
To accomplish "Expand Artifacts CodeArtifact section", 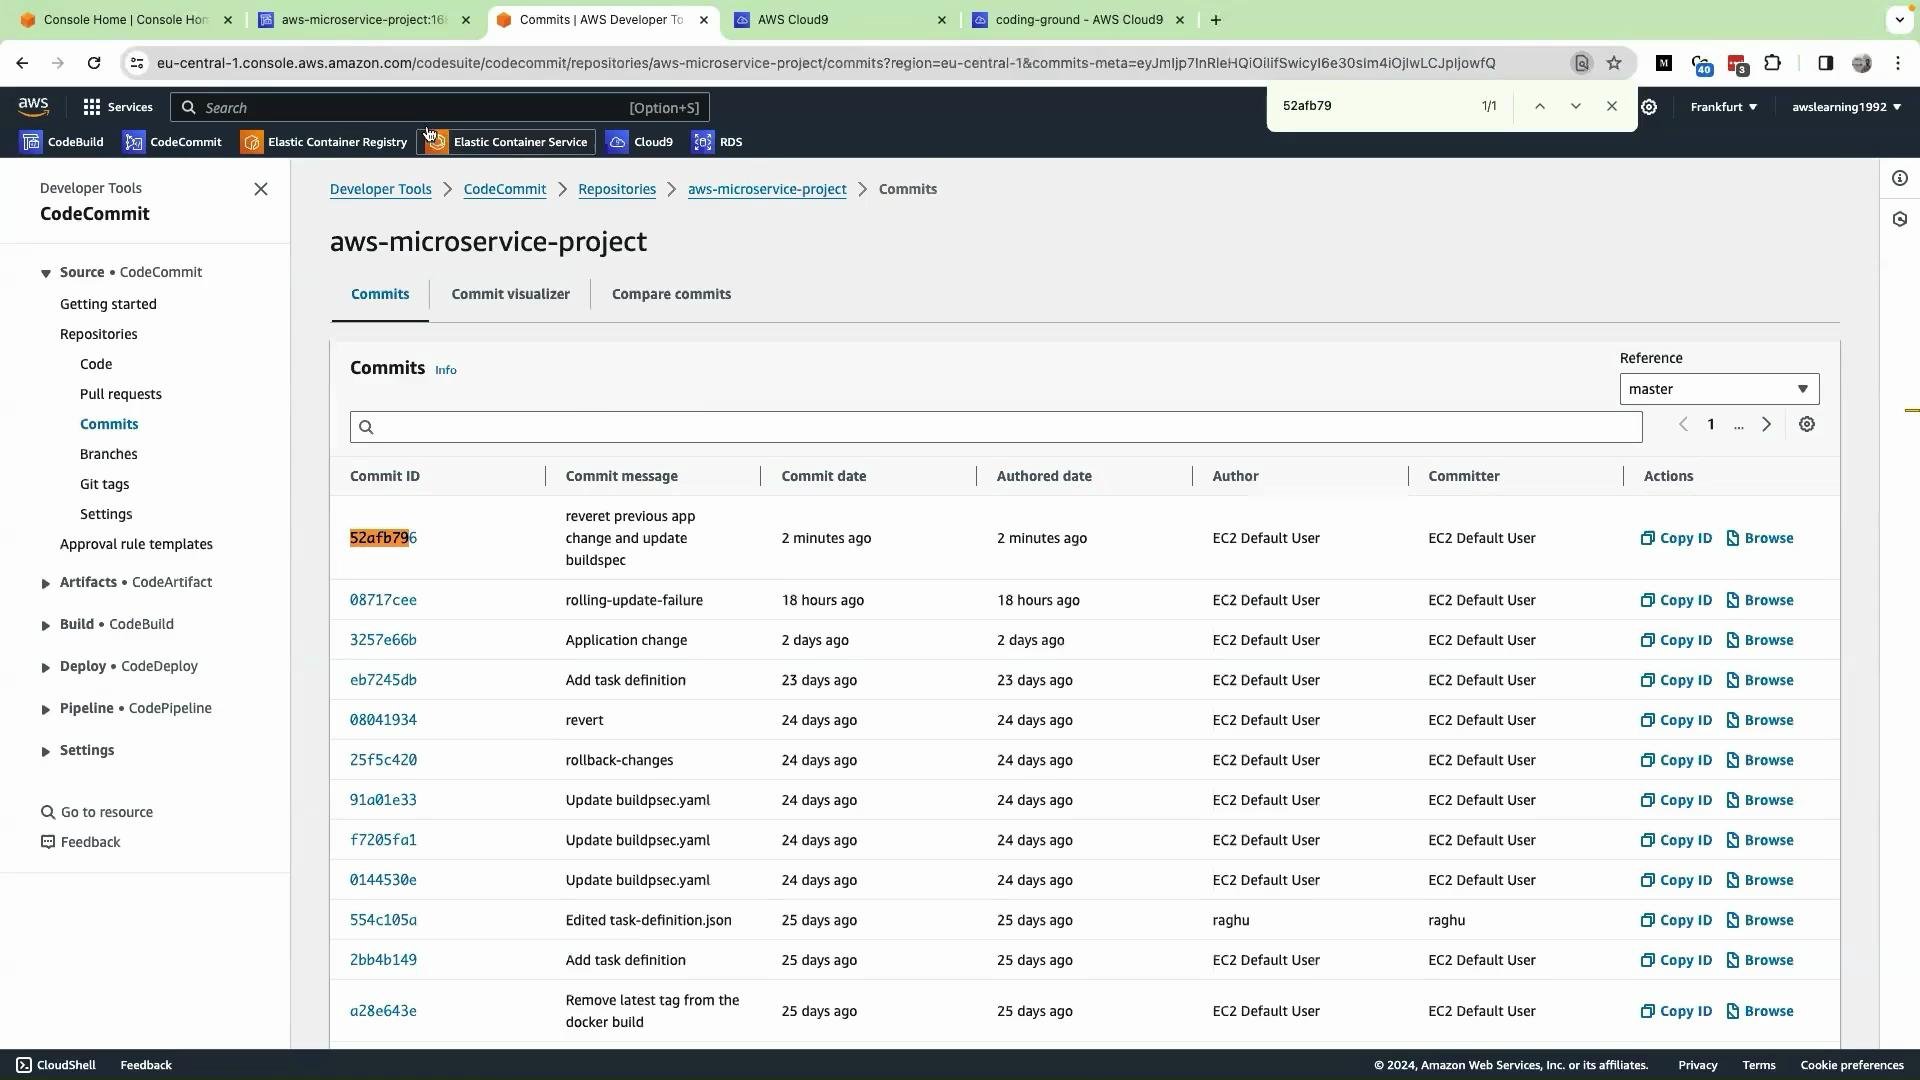I will click(45, 583).
